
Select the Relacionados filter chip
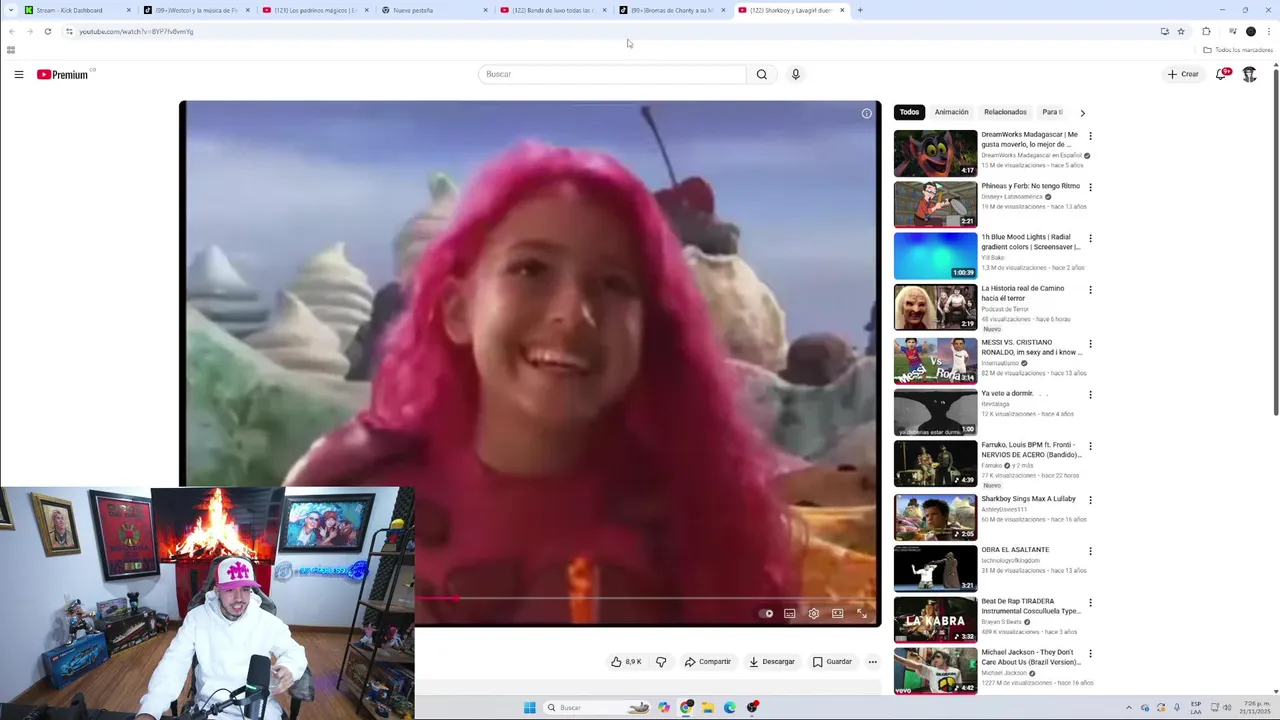click(1005, 112)
